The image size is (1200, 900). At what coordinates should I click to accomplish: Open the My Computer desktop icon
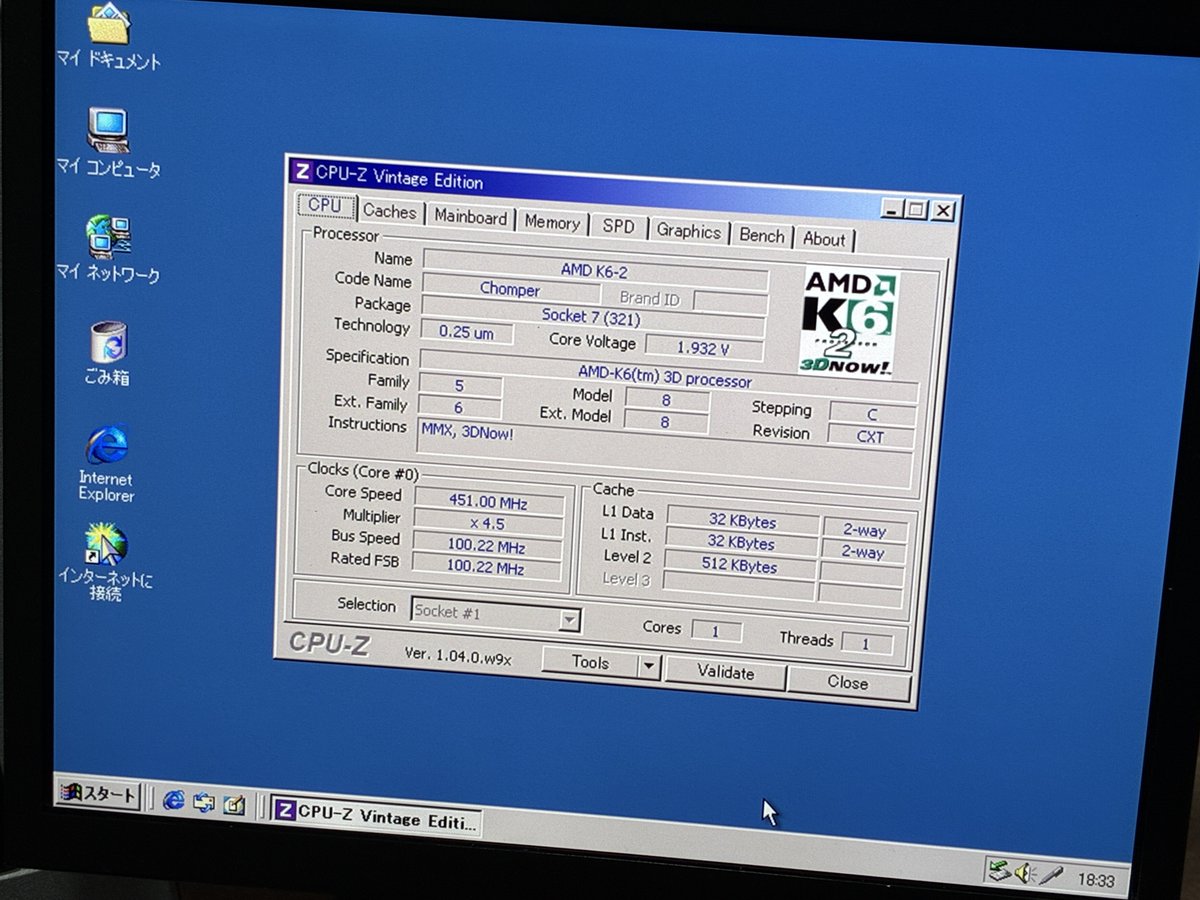[x=108, y=142]
